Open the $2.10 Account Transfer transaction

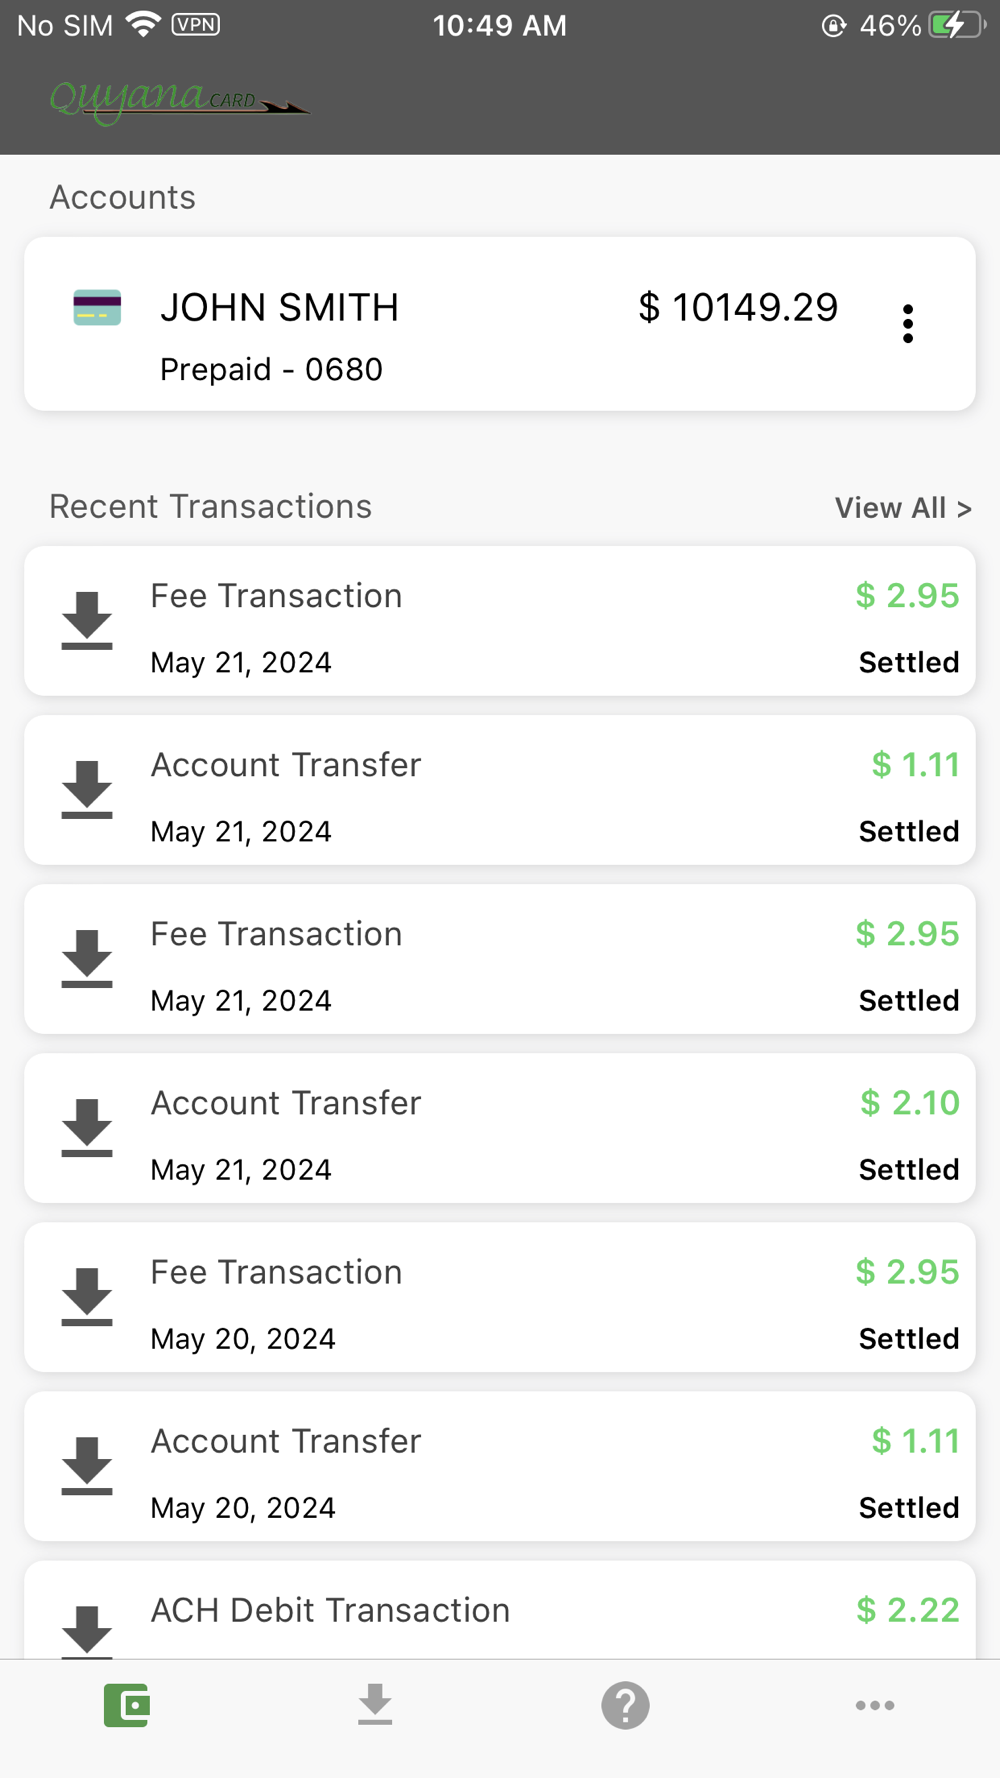(x=500, y=1128)
